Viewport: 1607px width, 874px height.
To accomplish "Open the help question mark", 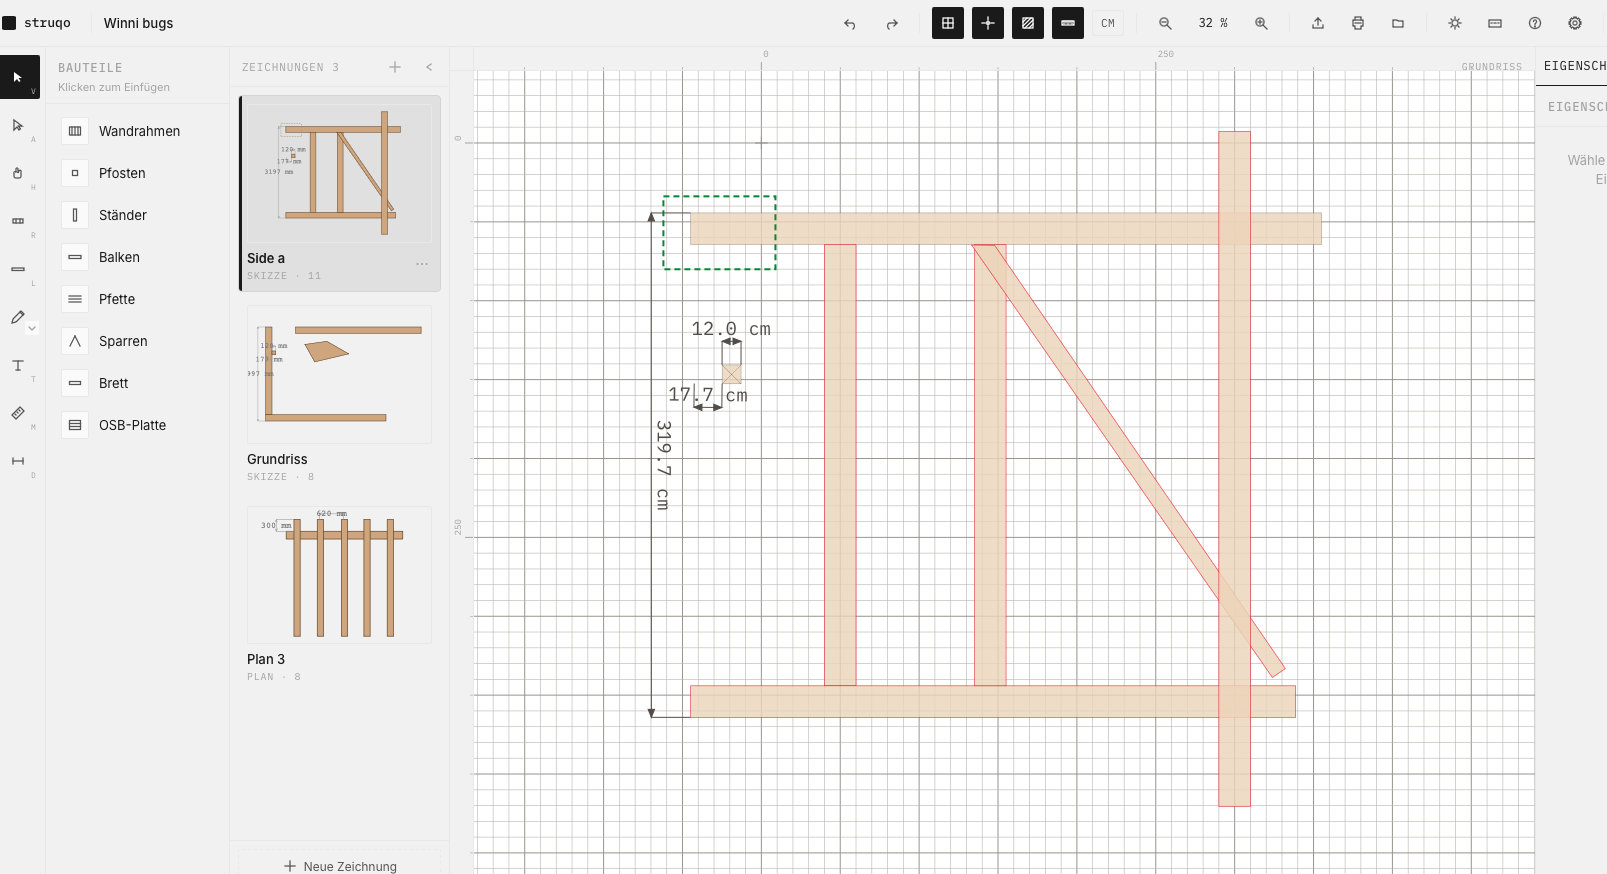I will click(x=1535, y=23).
